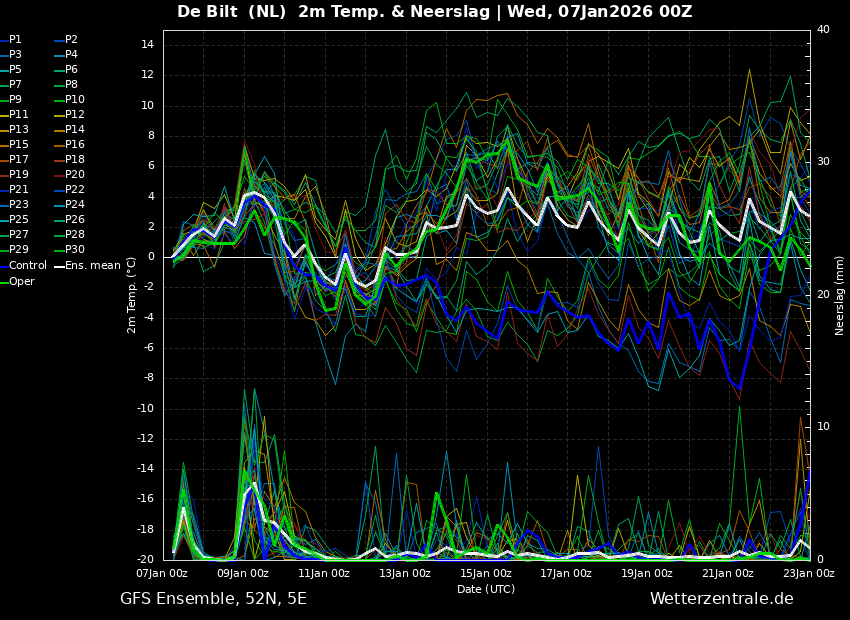Click P10 in the legend

click(69, 100)
